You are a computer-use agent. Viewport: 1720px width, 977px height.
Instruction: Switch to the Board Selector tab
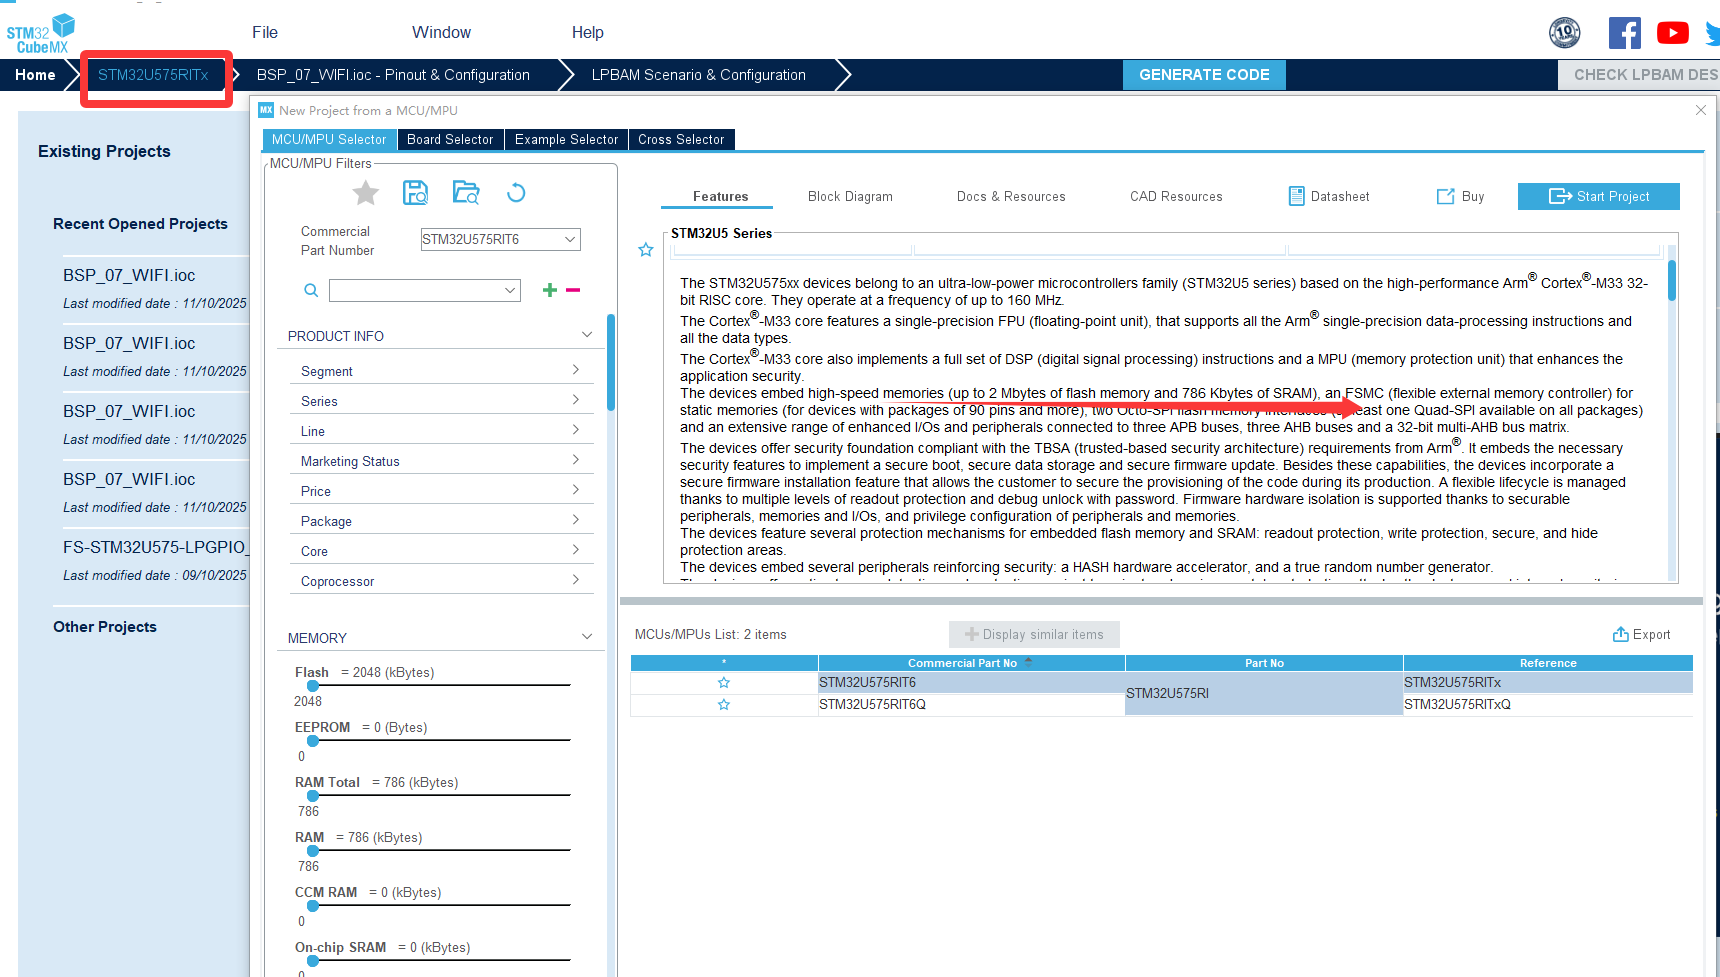tap(450, 140)
